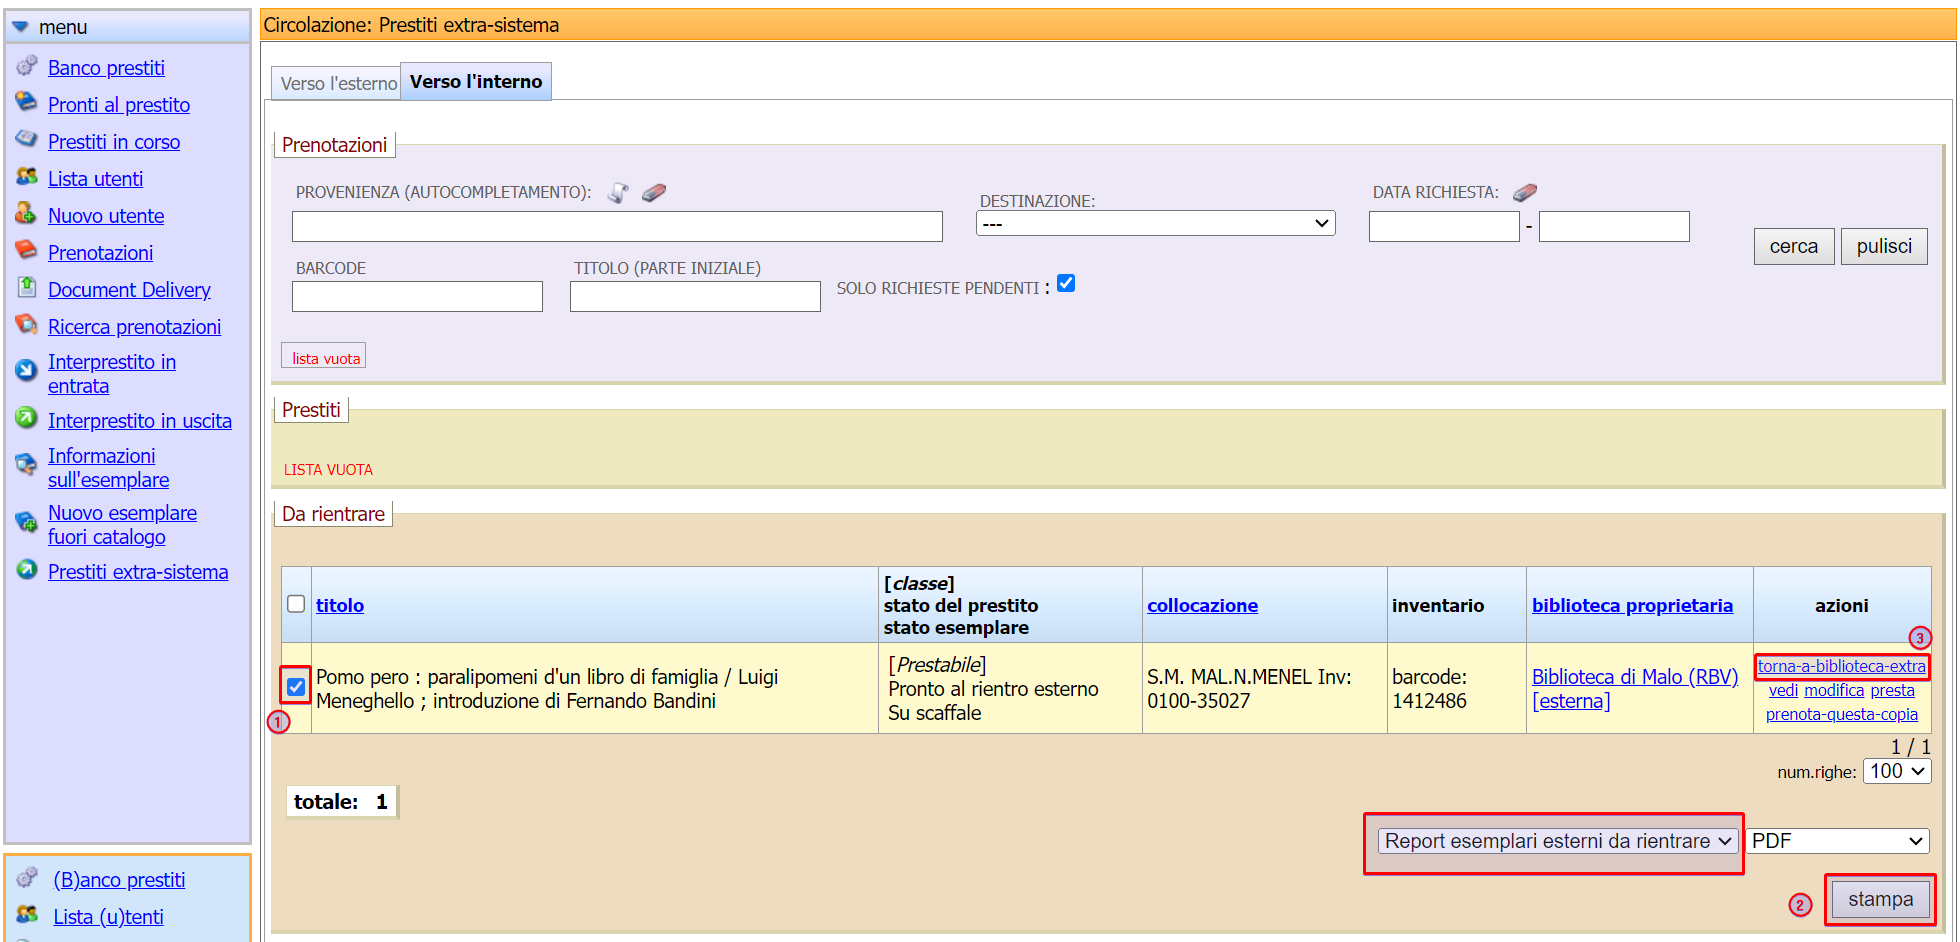The width and height of the screenshot is (1960, 942).
Task: Switch to the Verso l'esterno tab
Action: (338, 83)
